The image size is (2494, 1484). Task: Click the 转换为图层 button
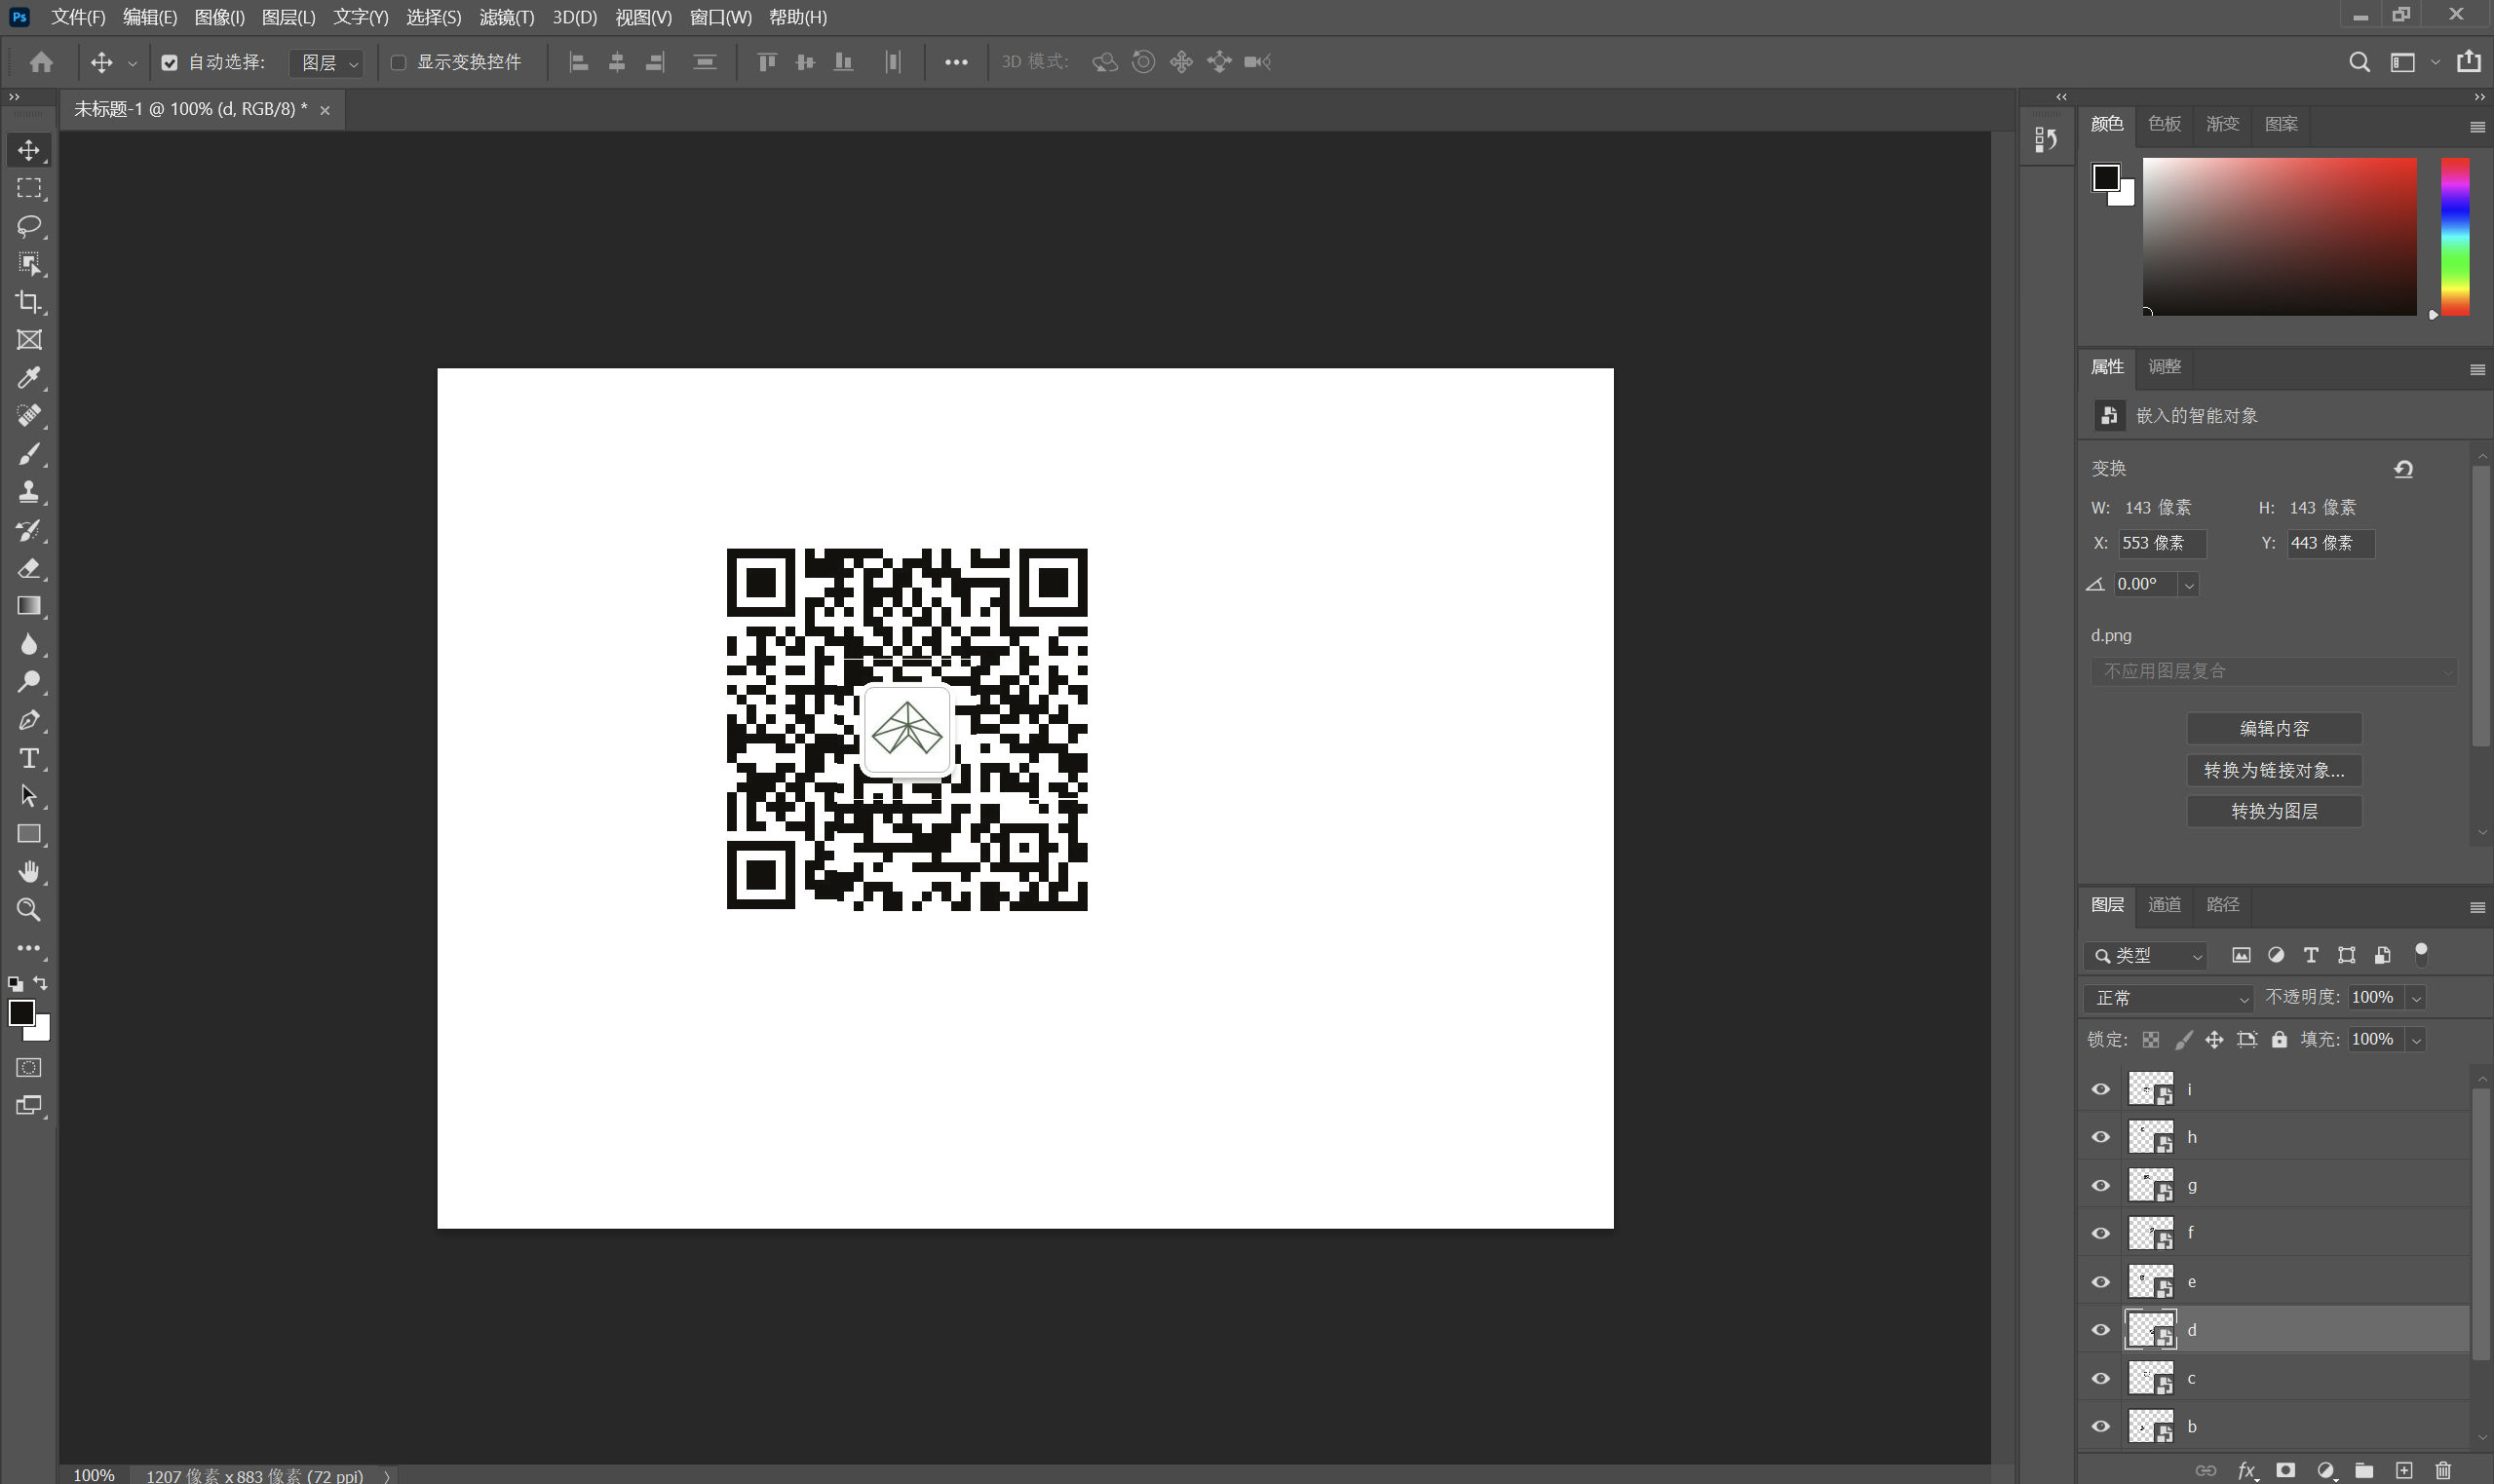[2274, 811]
